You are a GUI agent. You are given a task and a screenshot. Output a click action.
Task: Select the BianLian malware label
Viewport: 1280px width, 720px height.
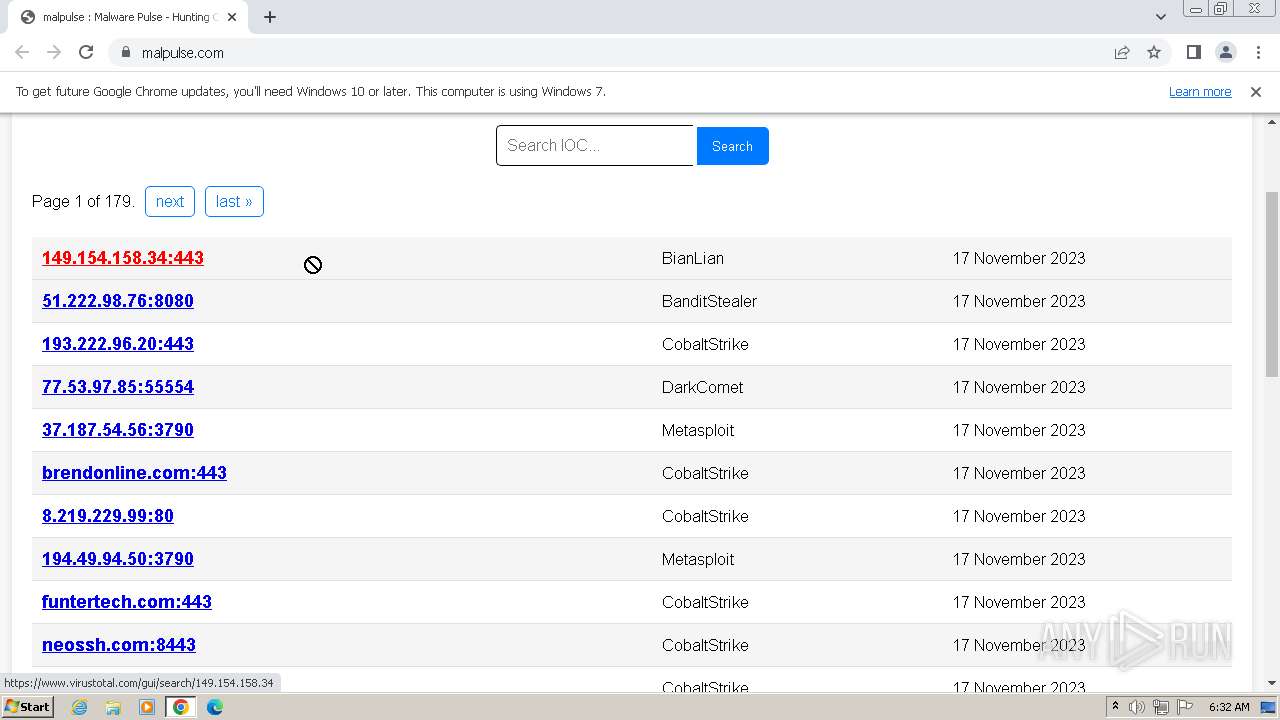coord(693,258)
